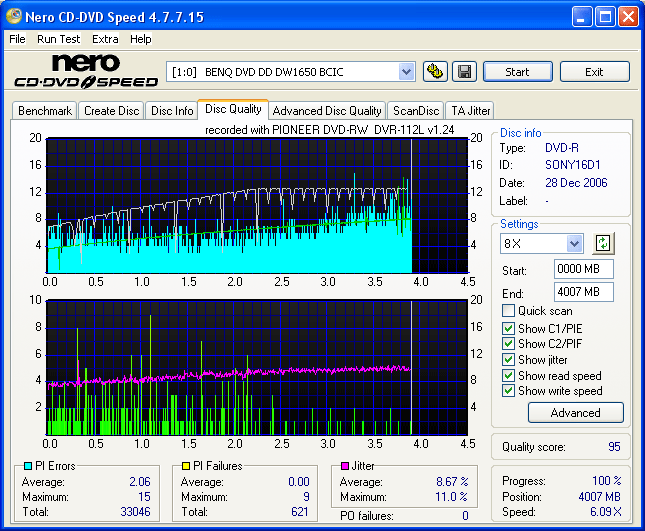Click the minimize window button
Screen dimensions: 645x531
pyautogui.click(x=581, y=17)
